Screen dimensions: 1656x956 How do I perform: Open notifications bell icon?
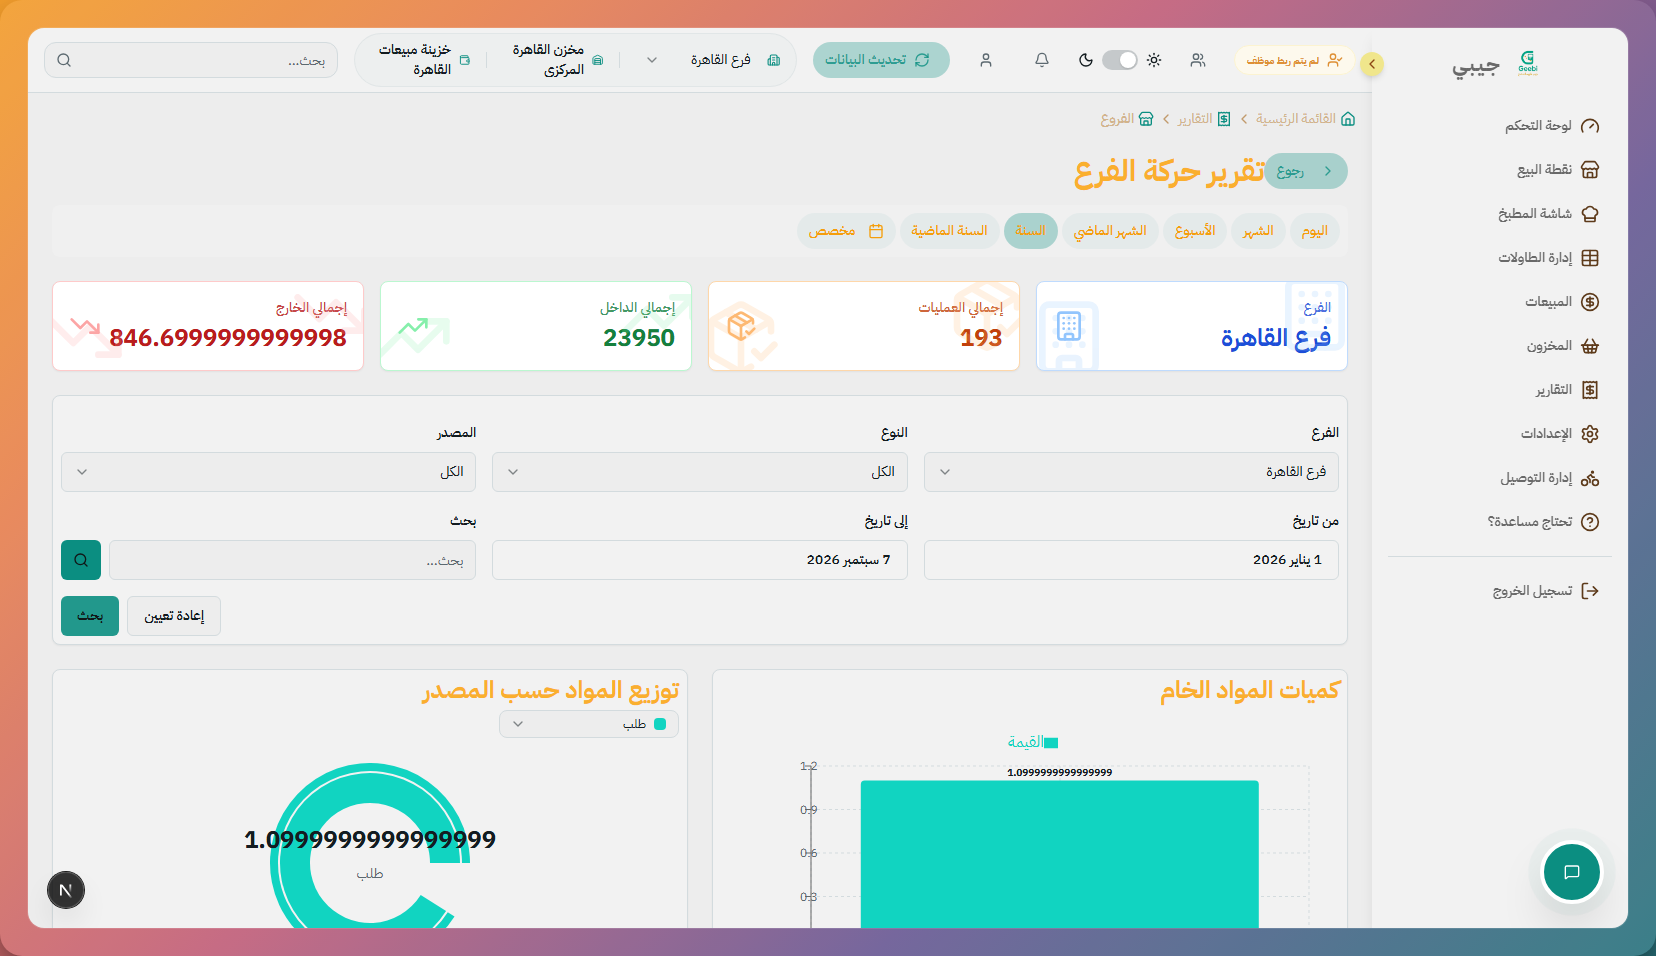(1042, 60)
